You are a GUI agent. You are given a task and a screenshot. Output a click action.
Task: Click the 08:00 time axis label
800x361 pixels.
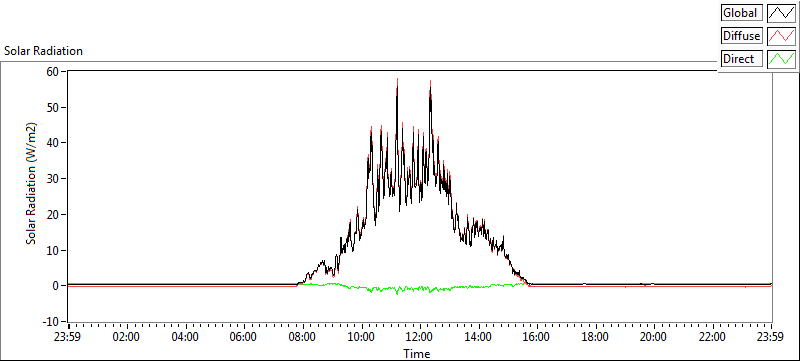click(x=303, y=337)
